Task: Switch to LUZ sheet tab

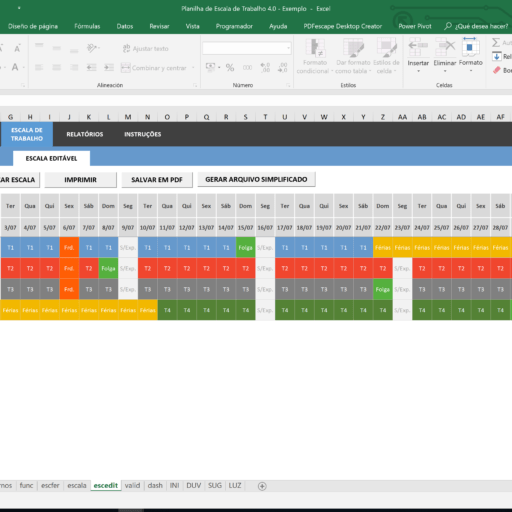Action: [x=235, y=486]
